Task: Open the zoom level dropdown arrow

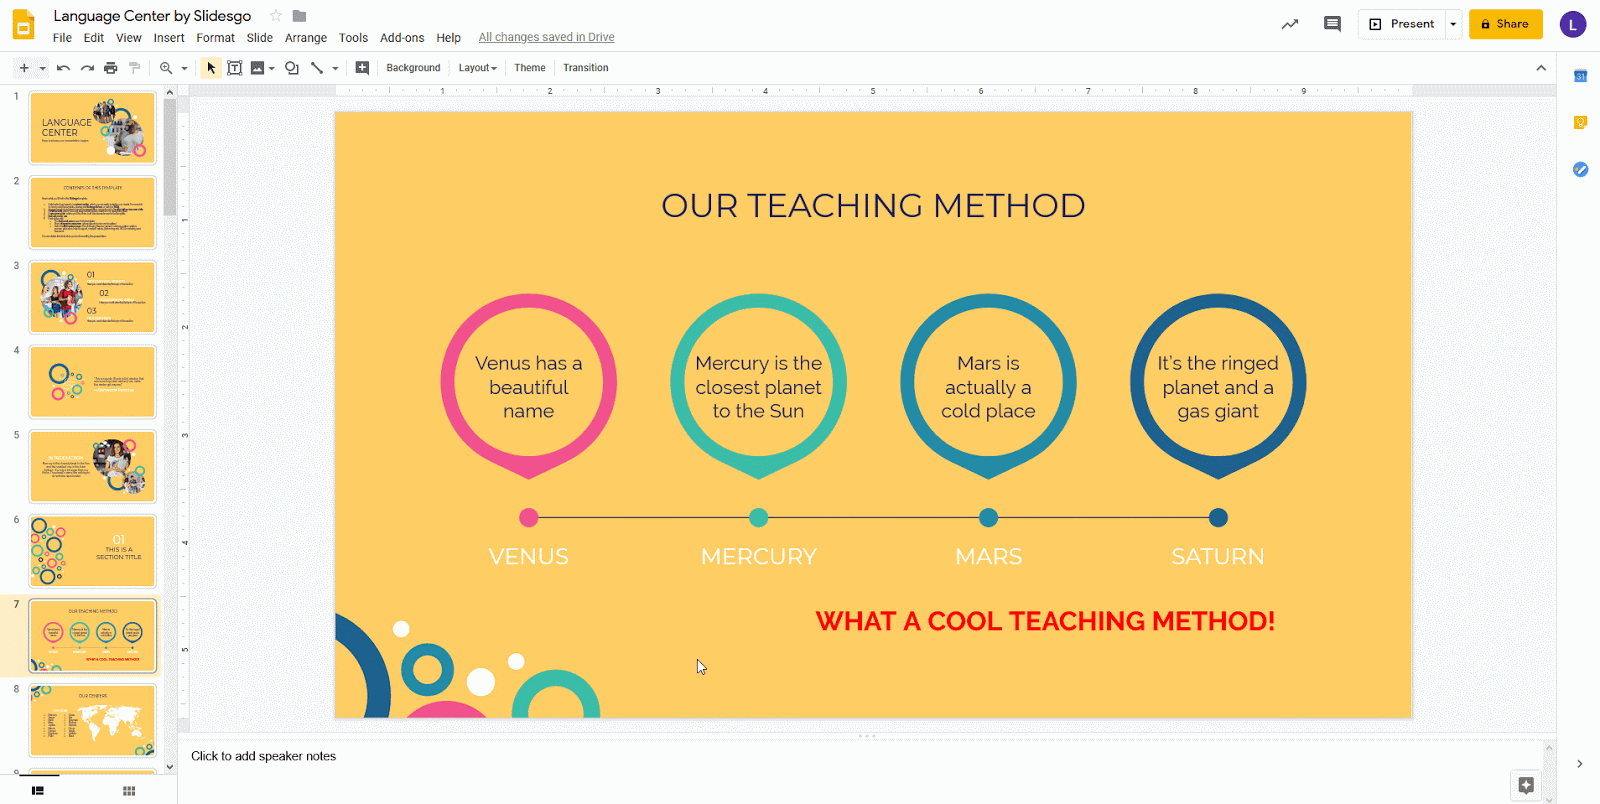Action: tap(184, 68)
